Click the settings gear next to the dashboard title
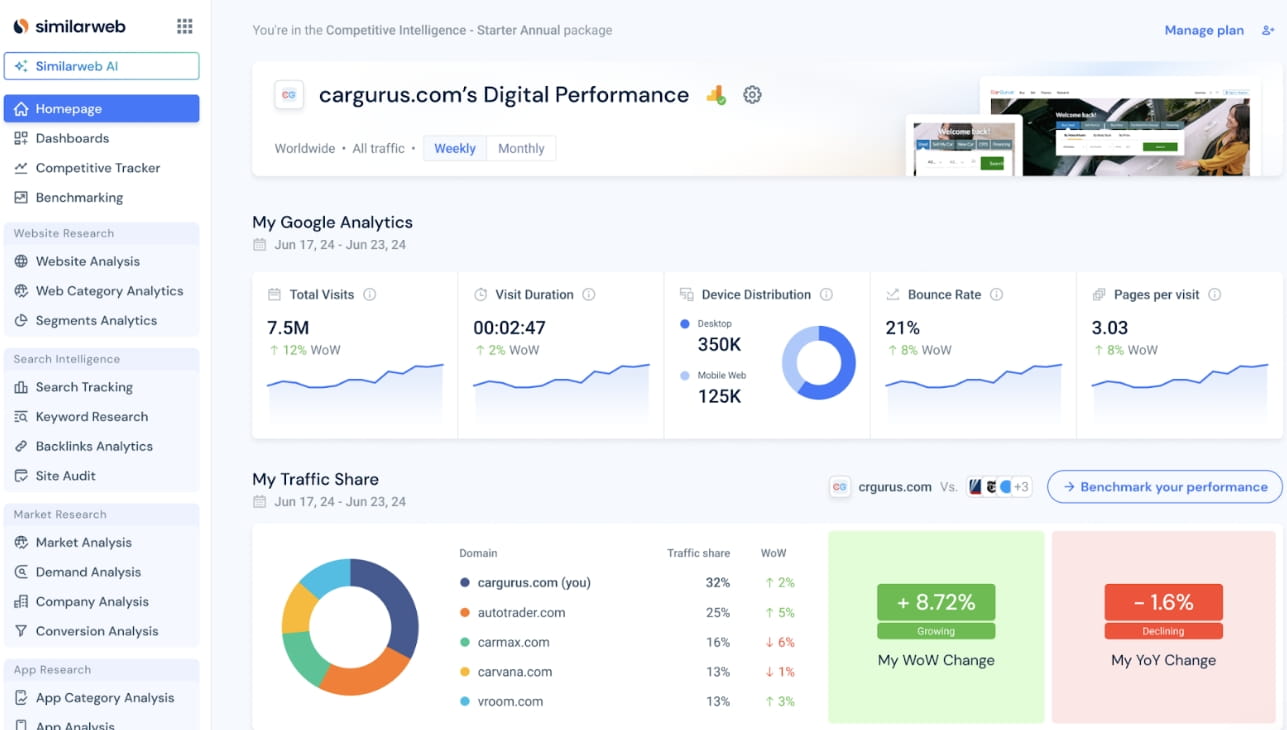Image resolution: width=1287 pixels, height=730 pixels. pos(752,95)
